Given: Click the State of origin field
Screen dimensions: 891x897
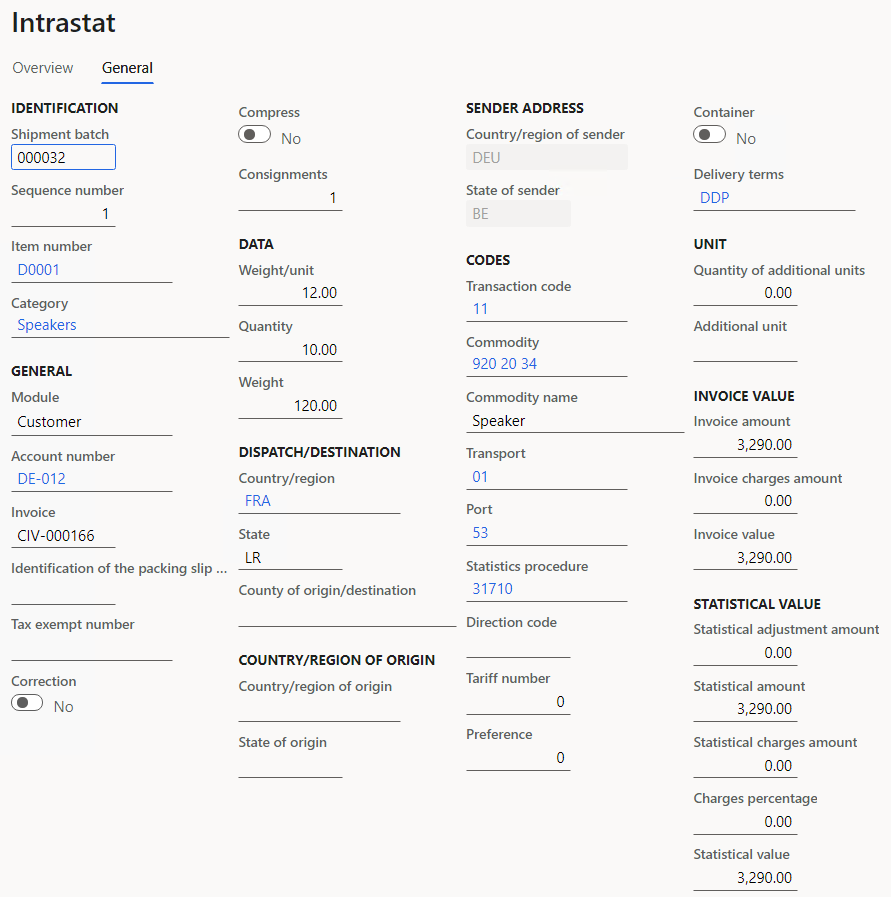Looking at the screenshot, I should pyautogui.click(x=290, y=766).
